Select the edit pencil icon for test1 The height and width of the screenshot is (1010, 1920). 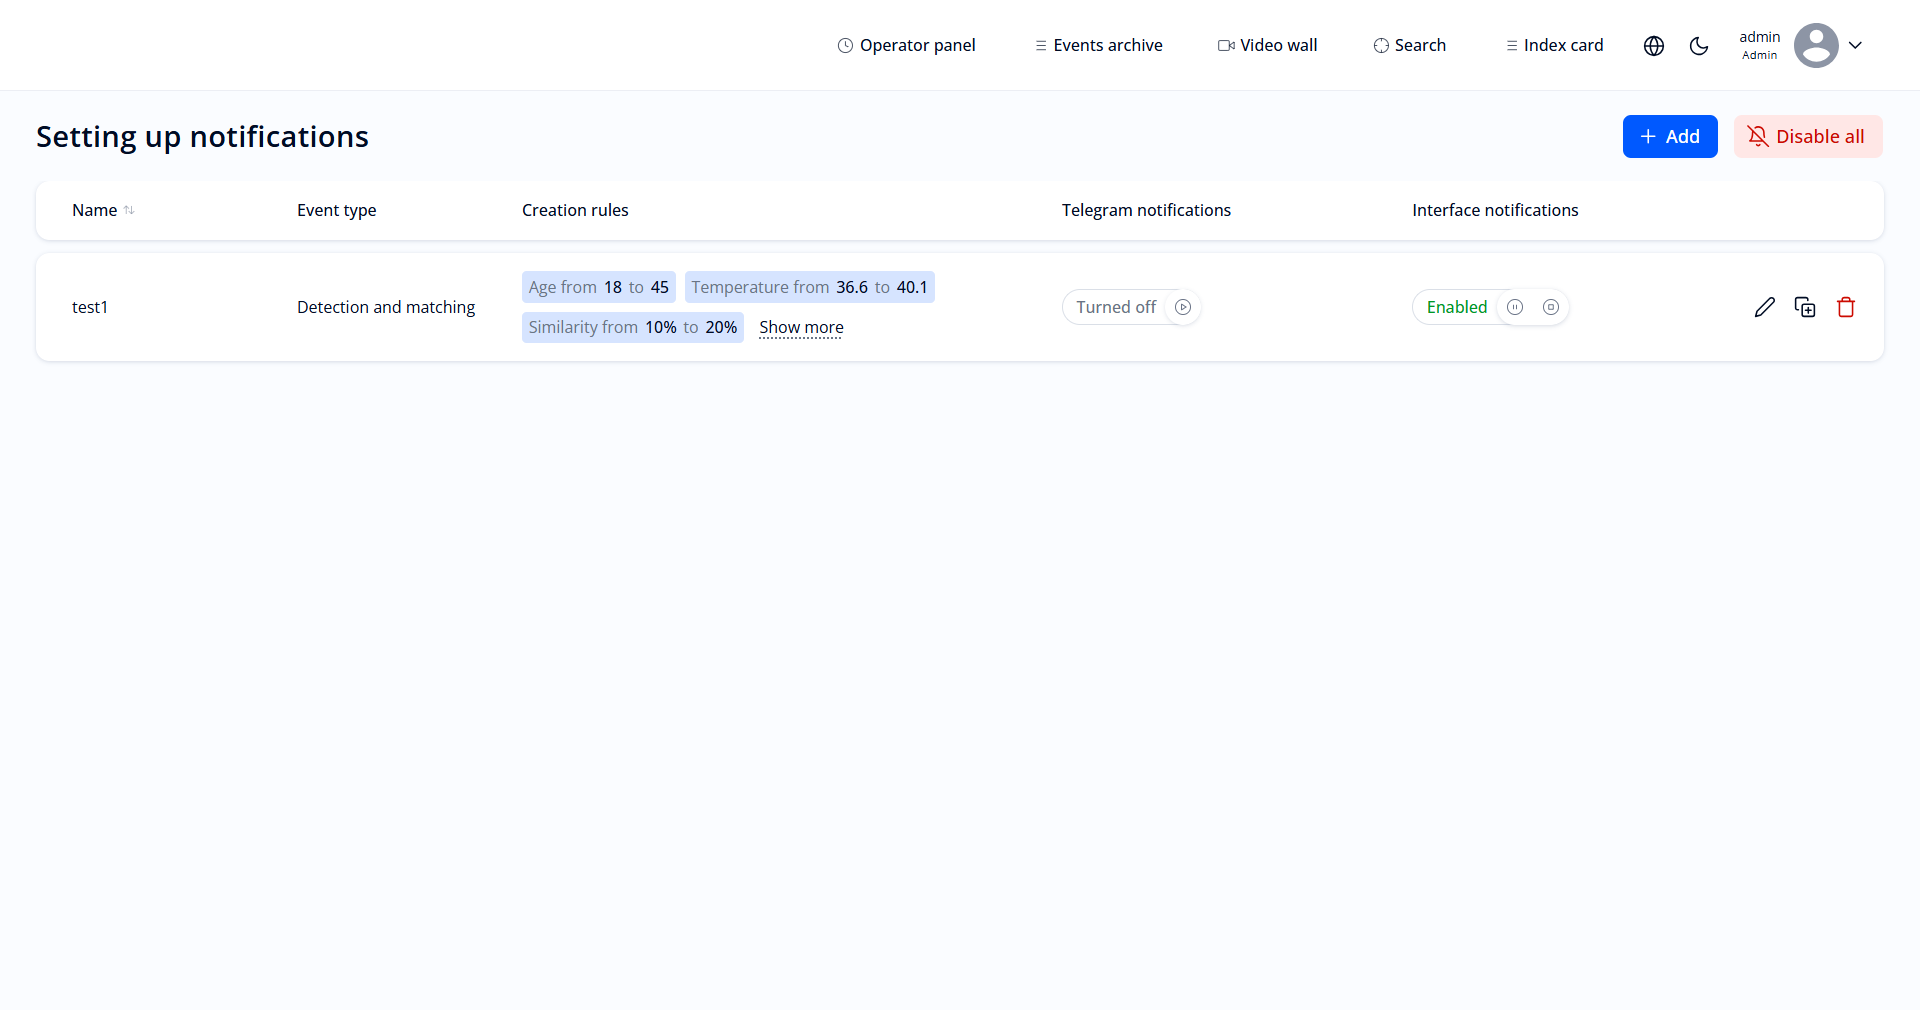[x=1765, y=307]
